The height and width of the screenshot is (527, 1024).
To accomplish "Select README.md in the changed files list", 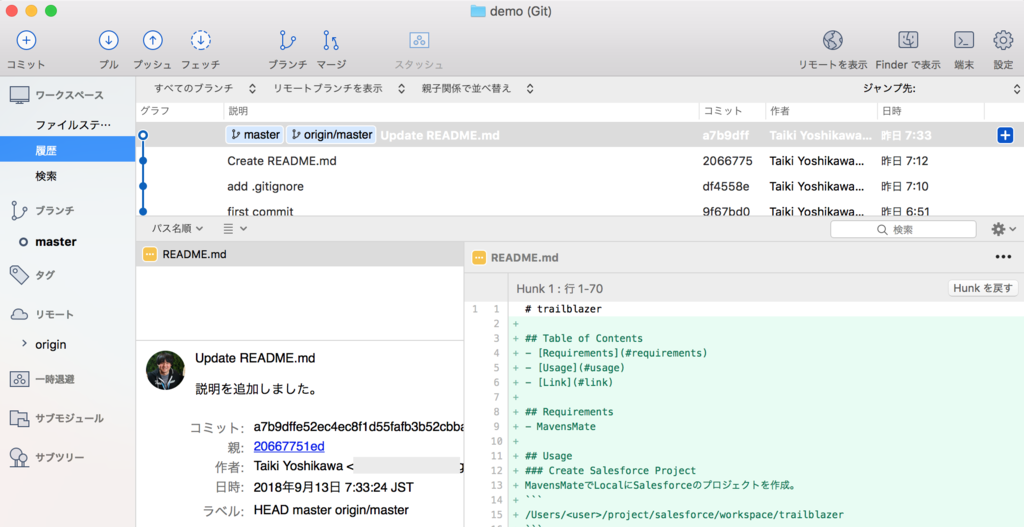I will point(300,254).
